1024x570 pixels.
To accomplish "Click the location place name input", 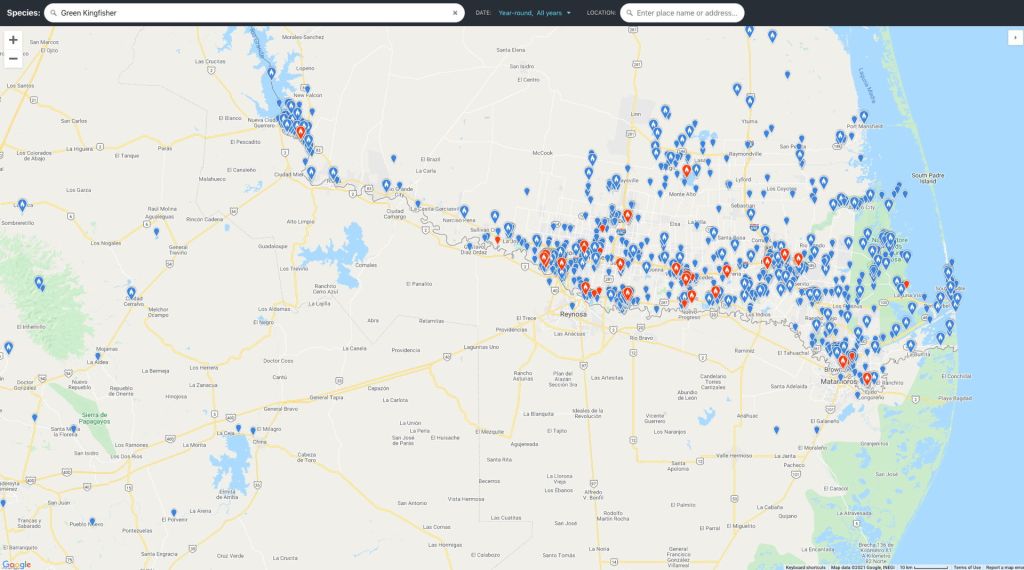I will pyautogui.click(x=690, y=13).
